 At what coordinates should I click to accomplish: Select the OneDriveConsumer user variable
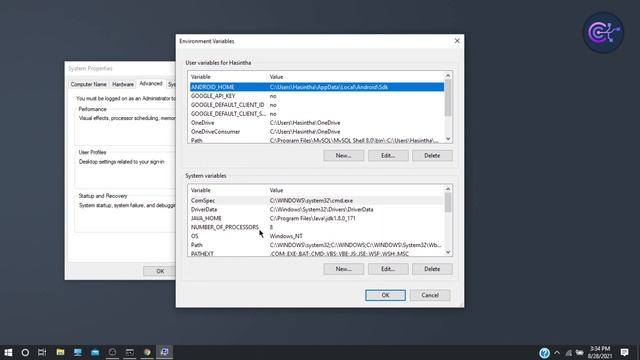317,132
